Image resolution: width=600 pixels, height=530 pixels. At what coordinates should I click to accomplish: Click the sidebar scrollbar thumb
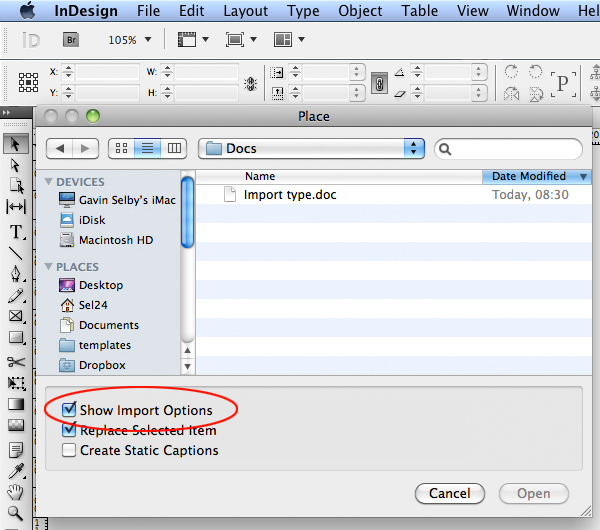188,212
